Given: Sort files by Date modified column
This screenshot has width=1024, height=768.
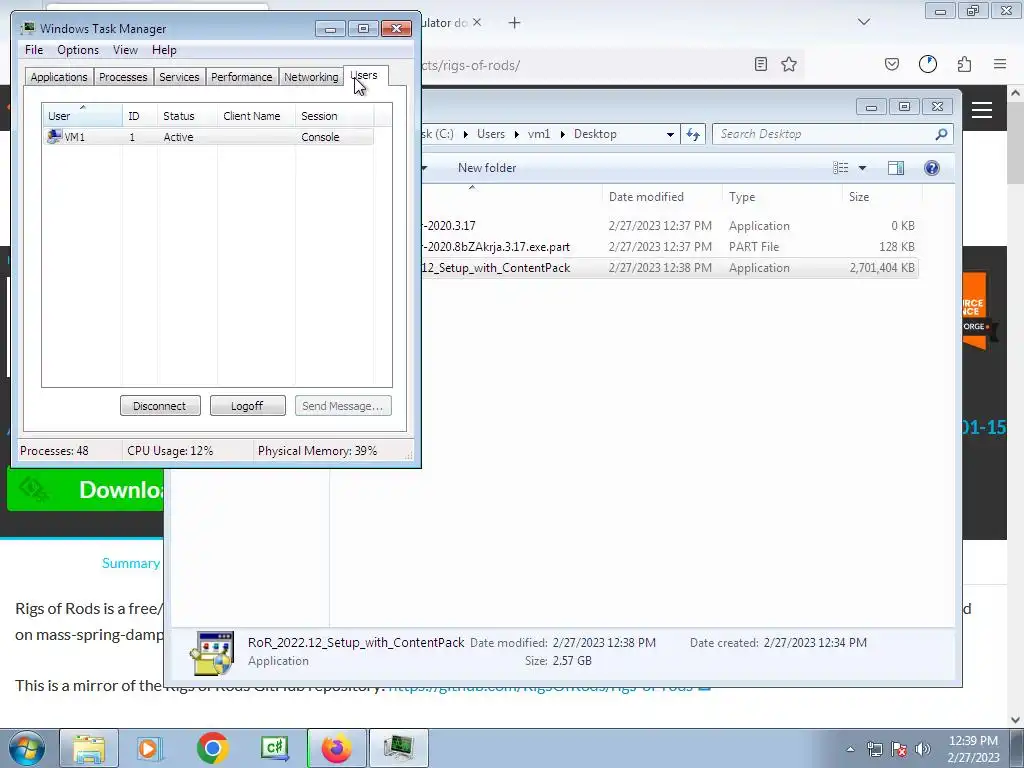Looking at the screenshot, I should click(662, 197).
